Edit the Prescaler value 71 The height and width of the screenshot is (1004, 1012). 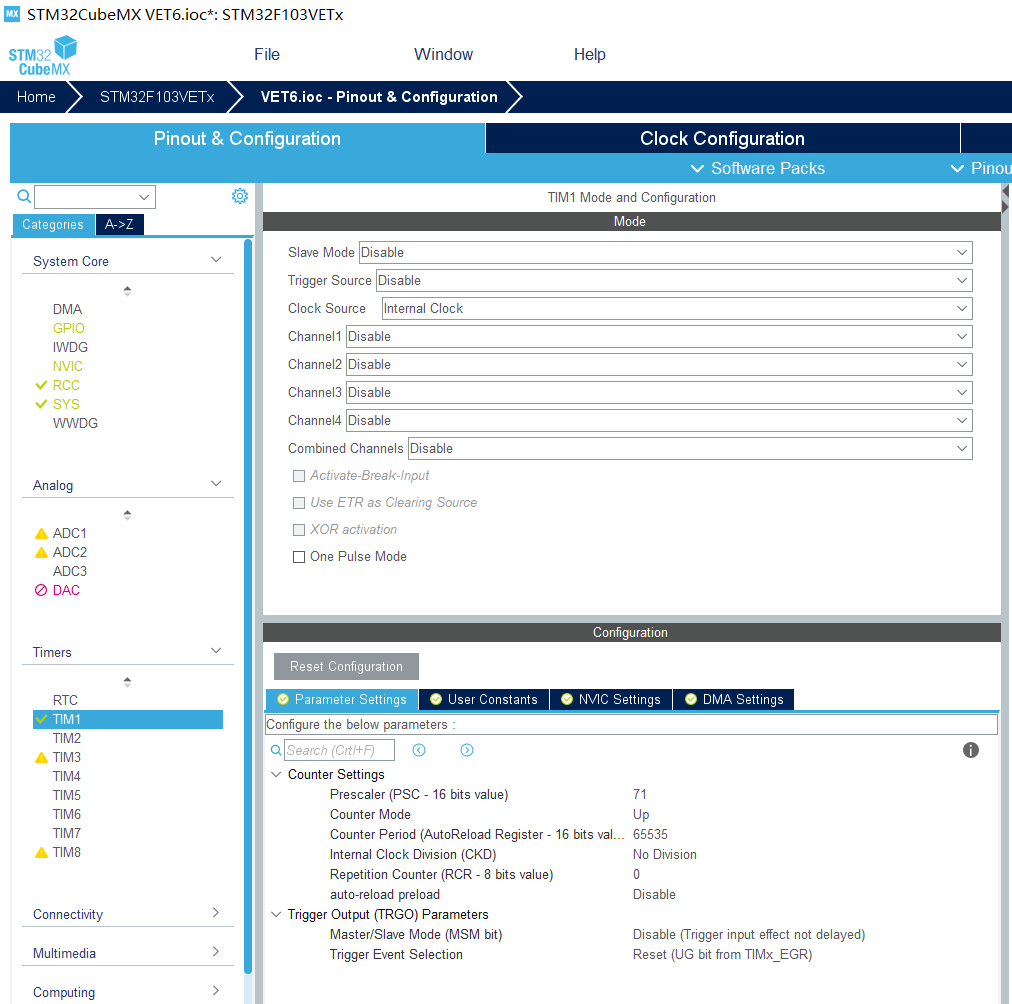(x=640, y=794)
